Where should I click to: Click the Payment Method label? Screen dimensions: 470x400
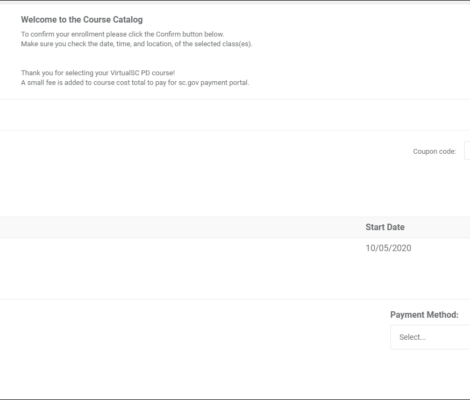coord(424,315)
